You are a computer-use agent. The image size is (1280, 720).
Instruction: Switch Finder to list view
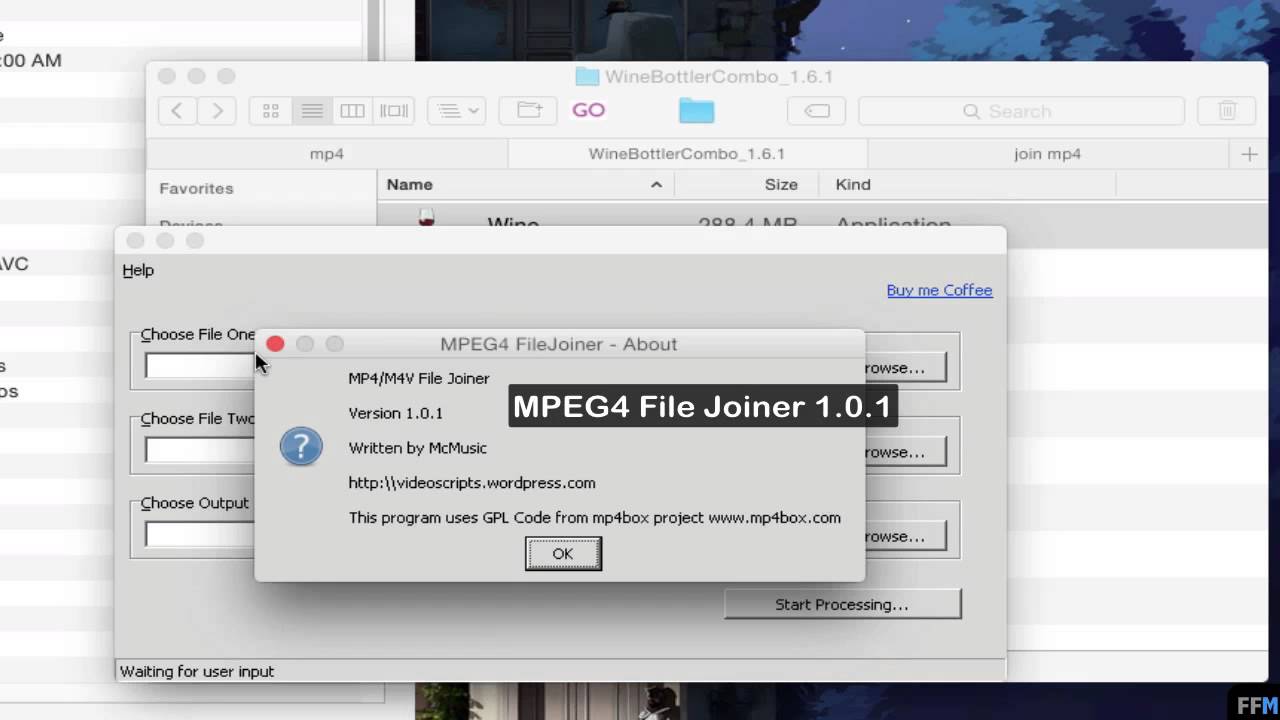tap(312, 111)
